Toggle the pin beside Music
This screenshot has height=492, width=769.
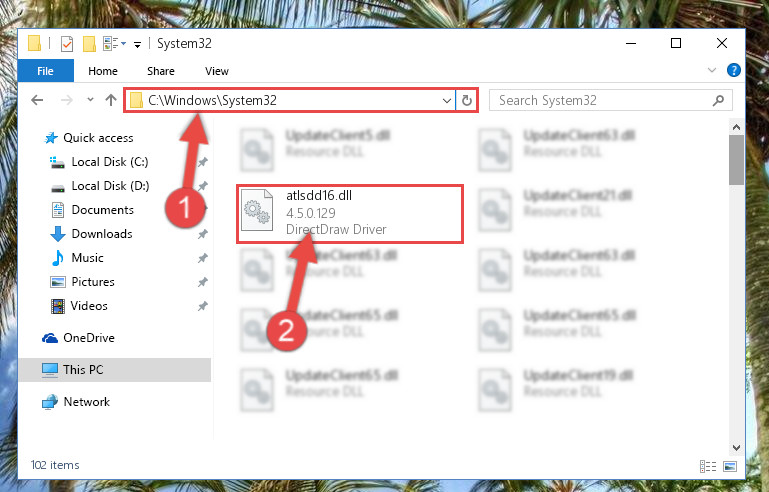202,258
